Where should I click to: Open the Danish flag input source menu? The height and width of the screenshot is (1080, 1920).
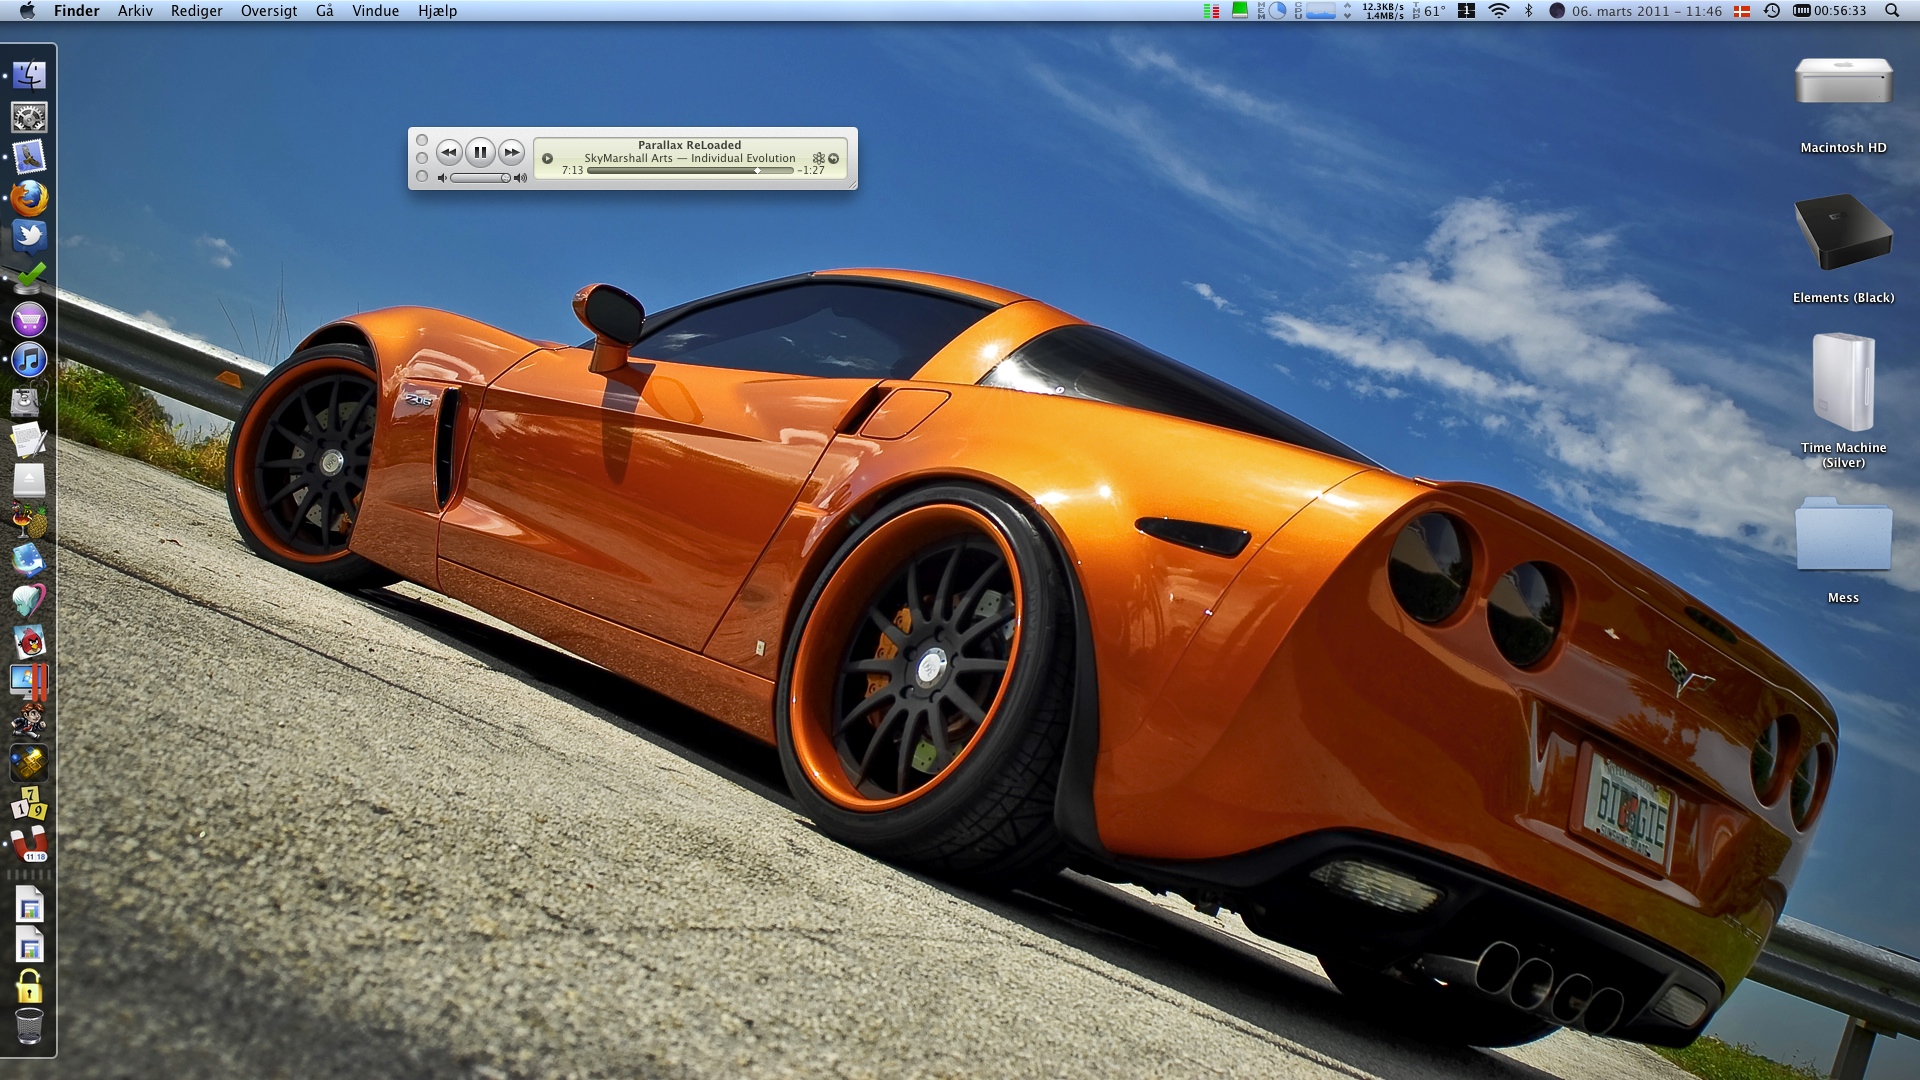[1741, 11]
